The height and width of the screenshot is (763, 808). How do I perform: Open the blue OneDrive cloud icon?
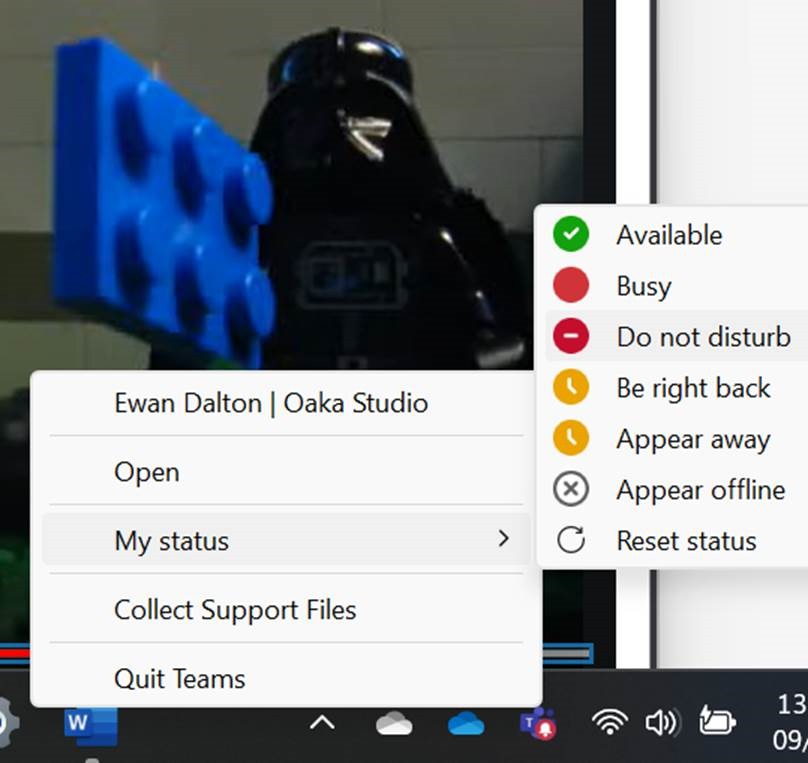point(466,723)
